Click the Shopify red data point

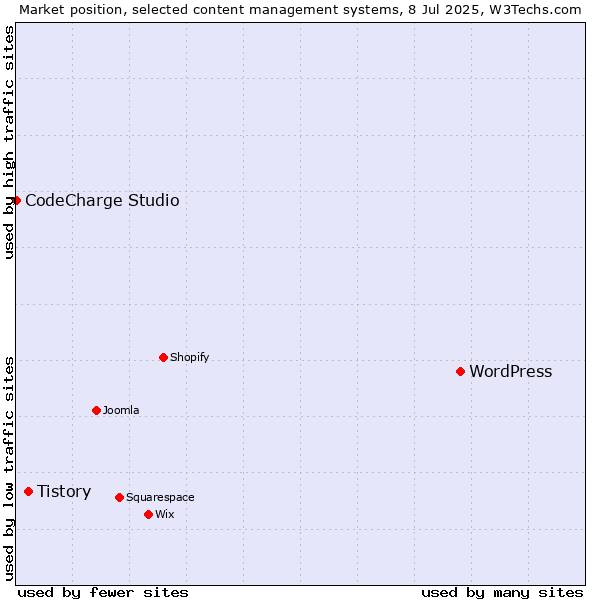(x=163, y=357)
